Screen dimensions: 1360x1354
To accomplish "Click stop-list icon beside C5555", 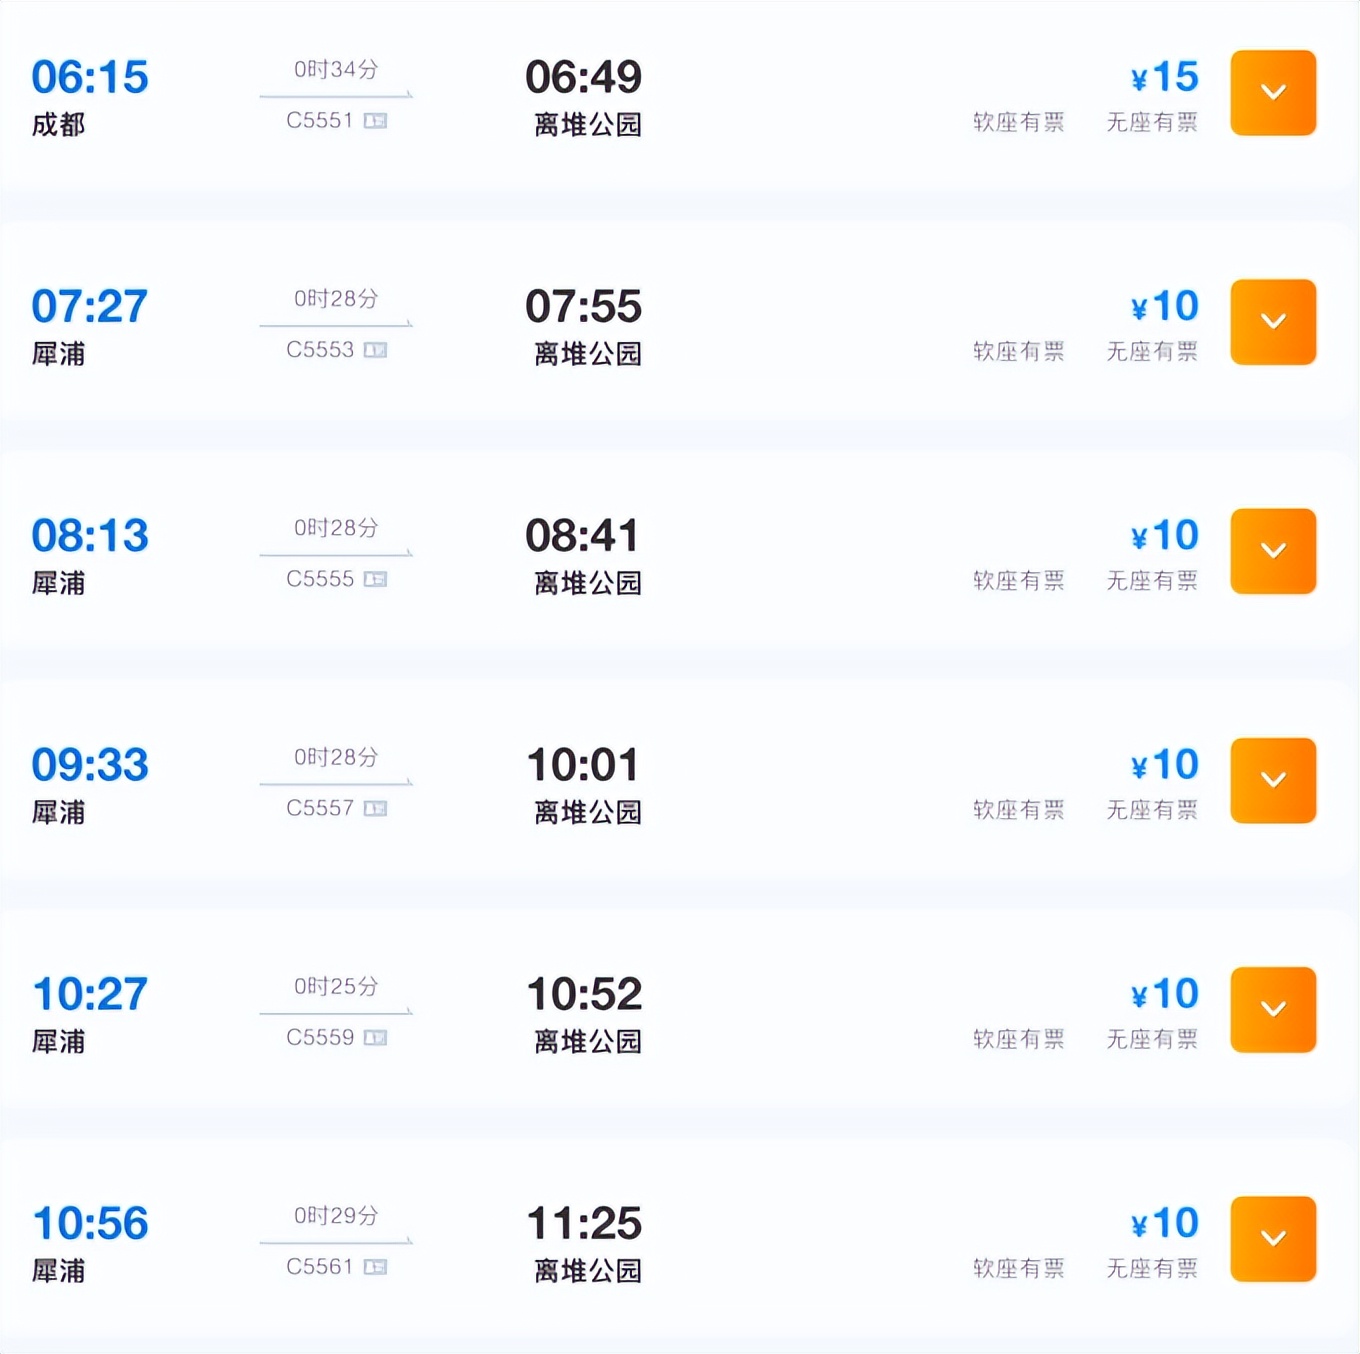I will 375,579.
